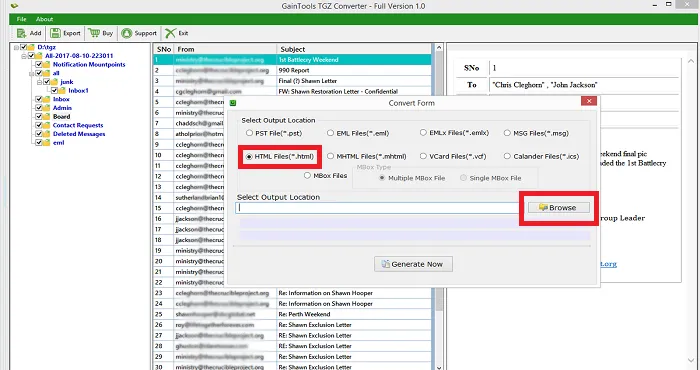Screen dimensions: 700x370
Task: Click the email list scroll down arrow
Action: pos(439,367)
